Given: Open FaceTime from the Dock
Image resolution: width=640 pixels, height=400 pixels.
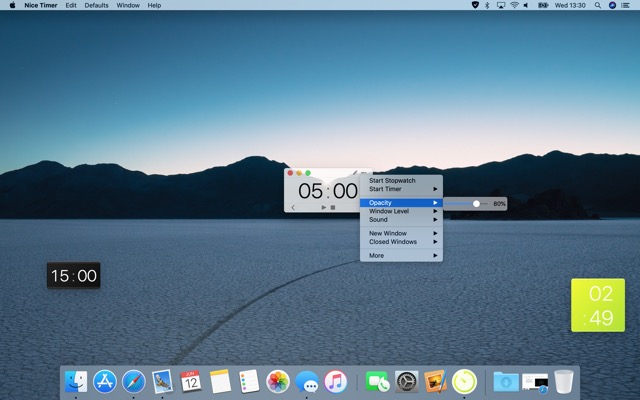Looking at the screenshot, I should (378, 382).
